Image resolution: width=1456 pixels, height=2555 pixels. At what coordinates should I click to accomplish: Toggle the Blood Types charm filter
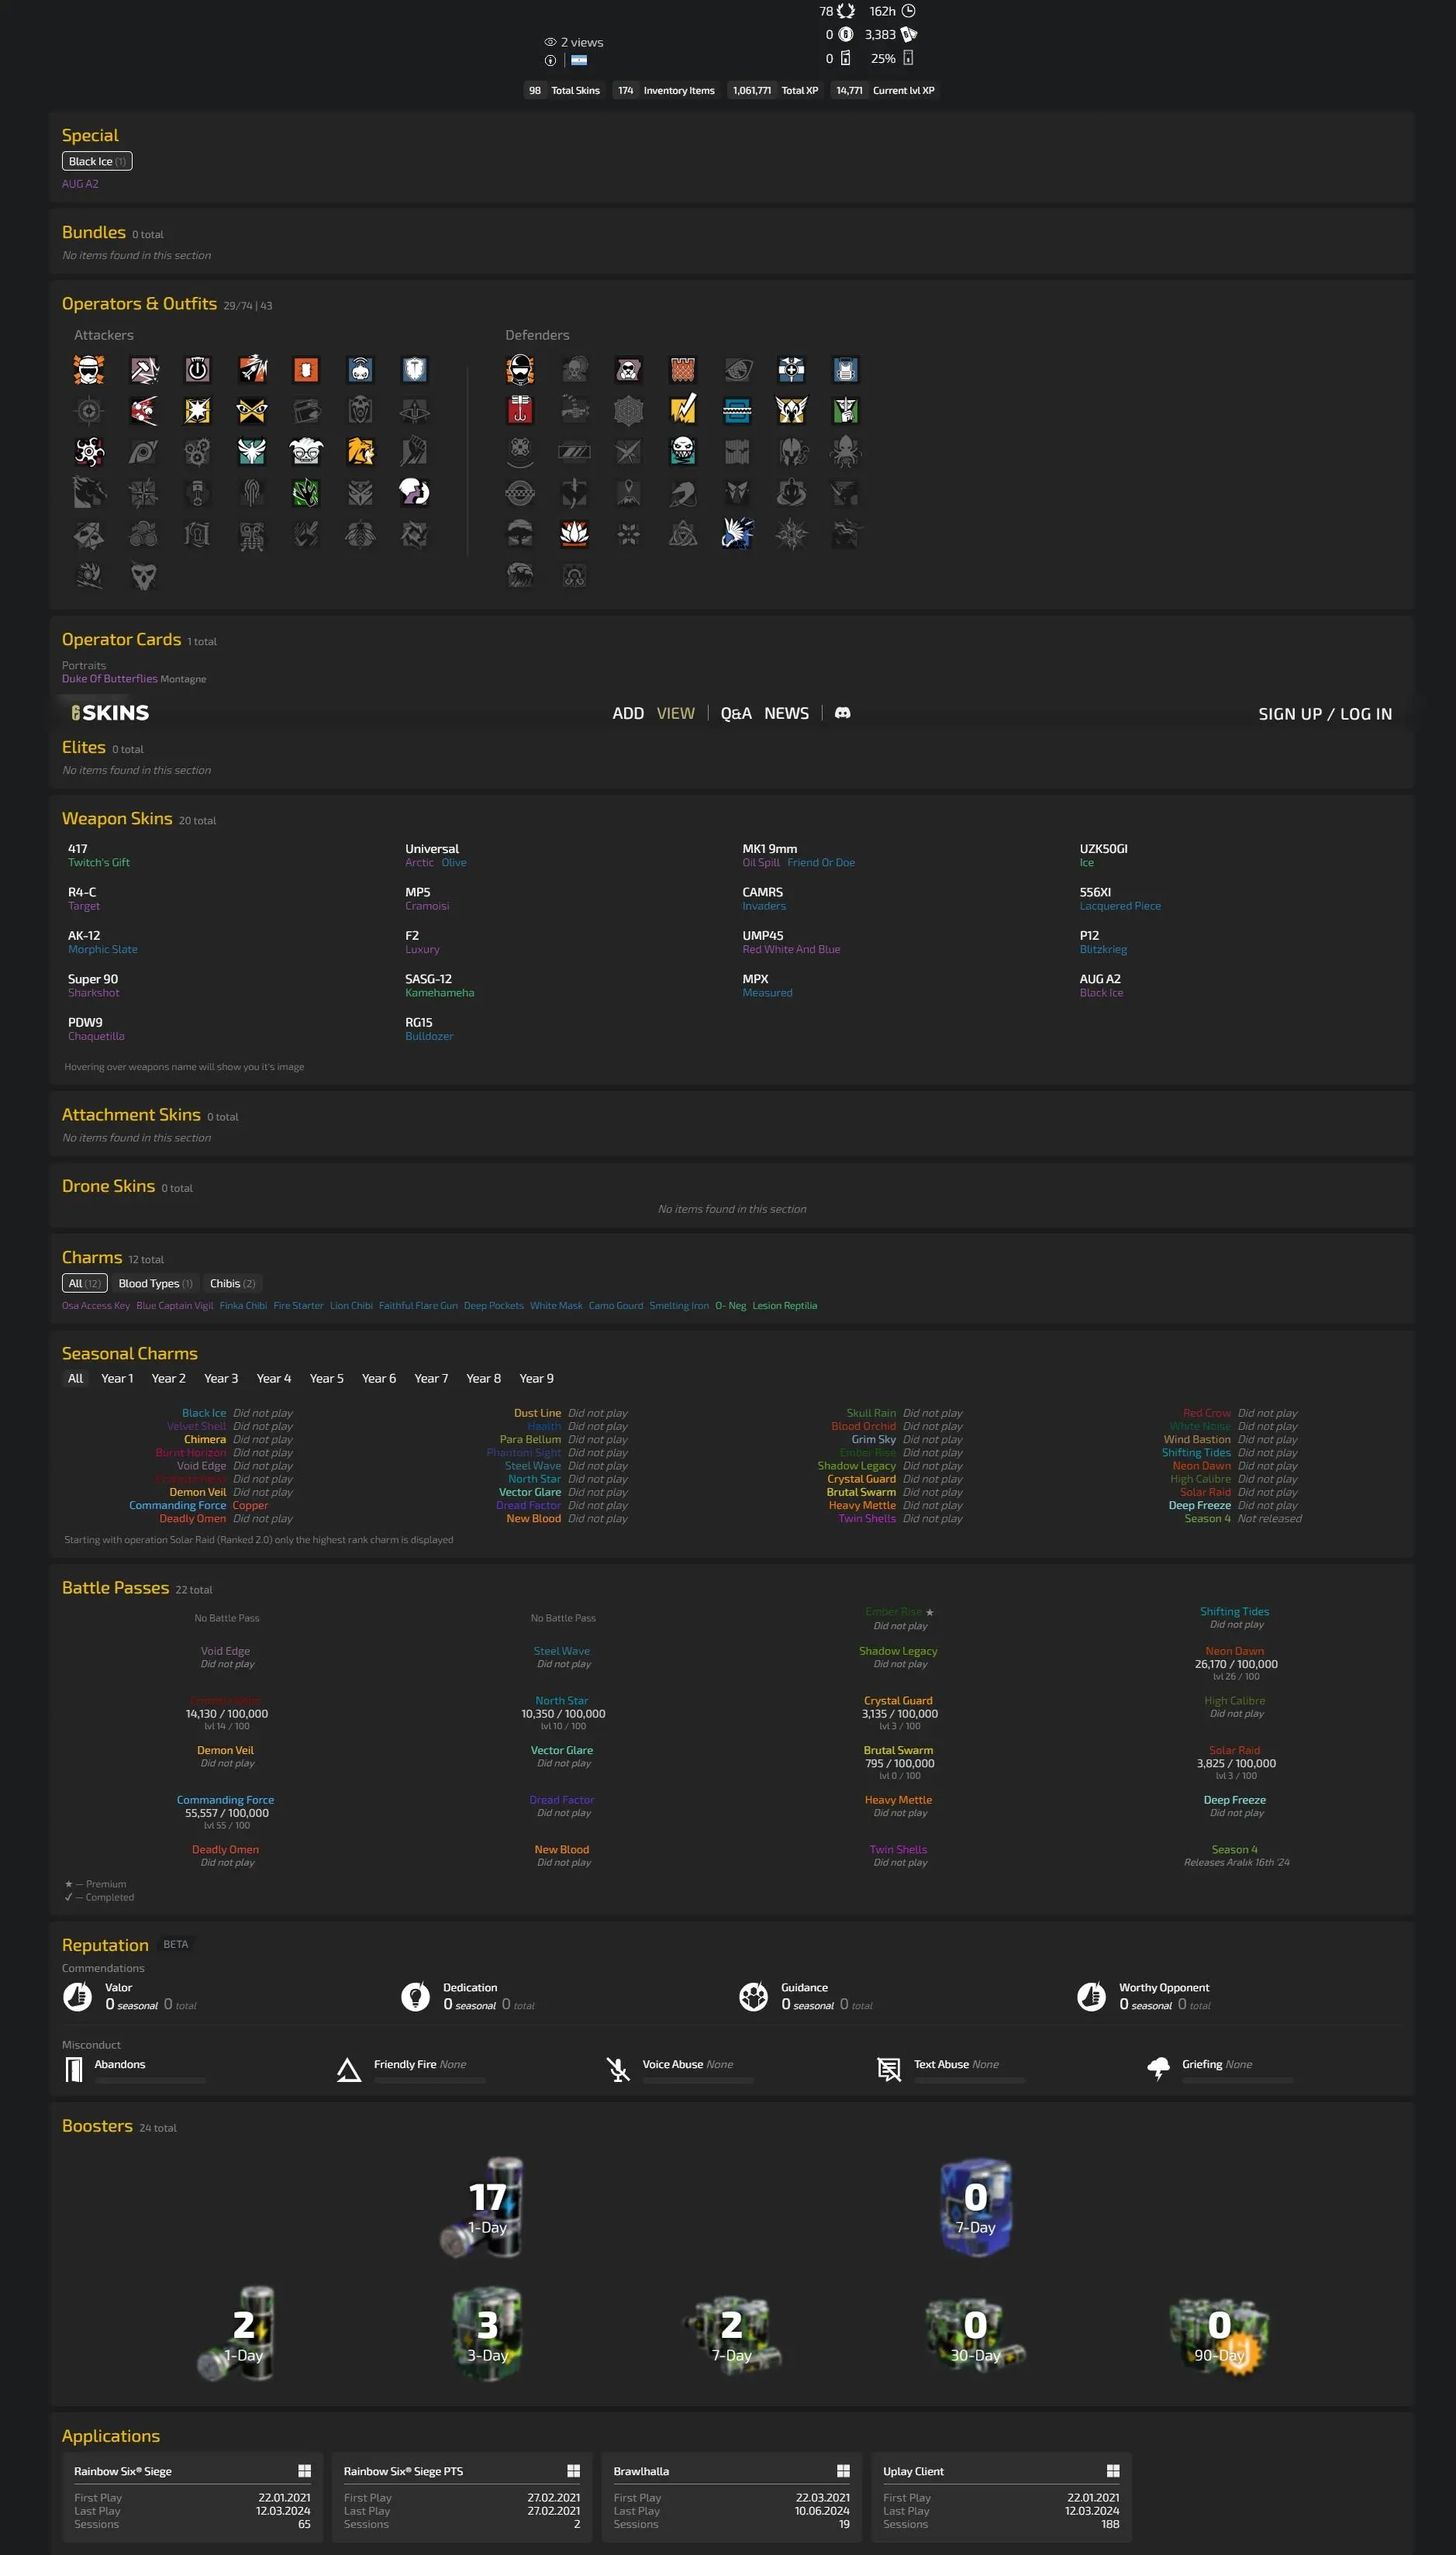coord(155,1283)
